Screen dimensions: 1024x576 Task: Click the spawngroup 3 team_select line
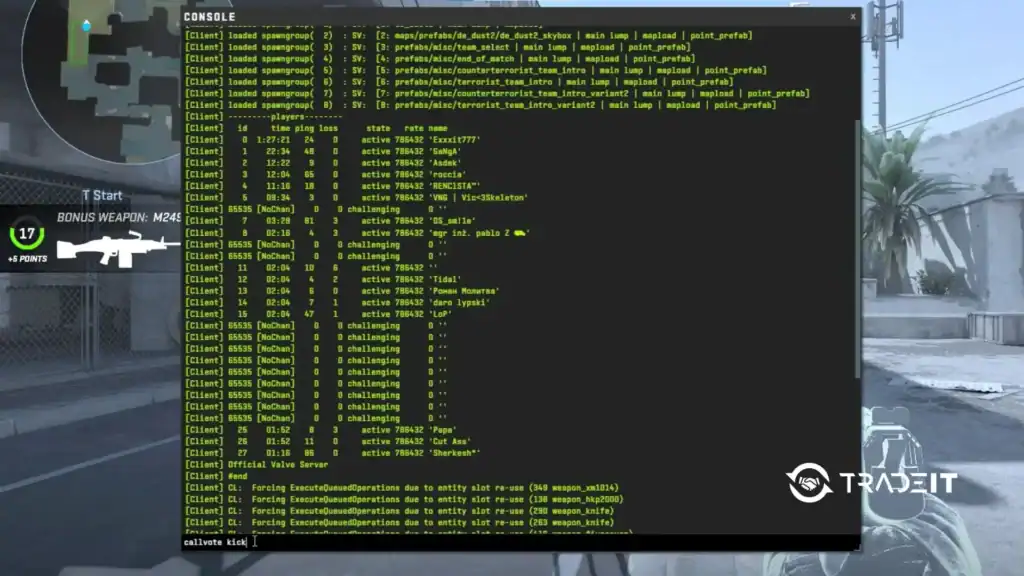point(438,48)
